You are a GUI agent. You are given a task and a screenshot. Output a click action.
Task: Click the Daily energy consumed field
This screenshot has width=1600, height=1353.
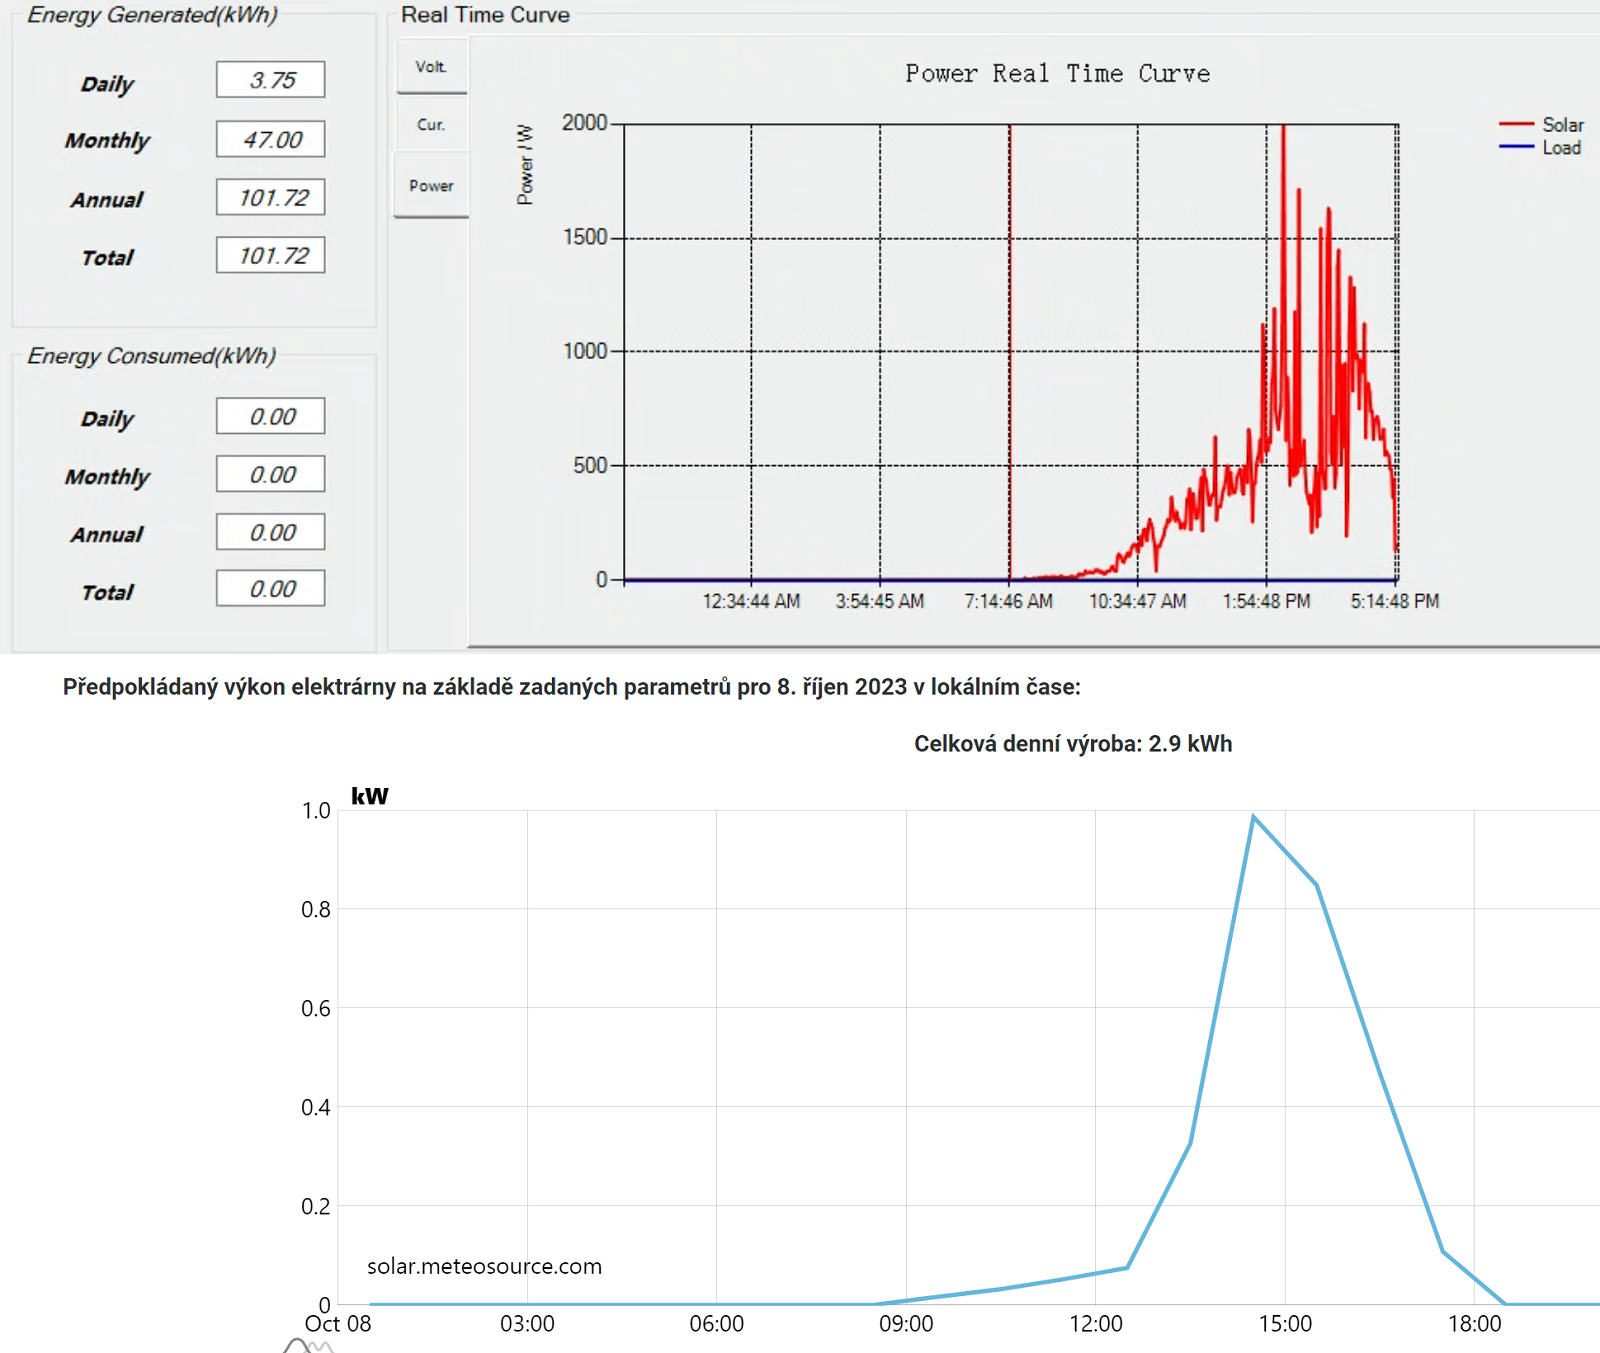271,416
